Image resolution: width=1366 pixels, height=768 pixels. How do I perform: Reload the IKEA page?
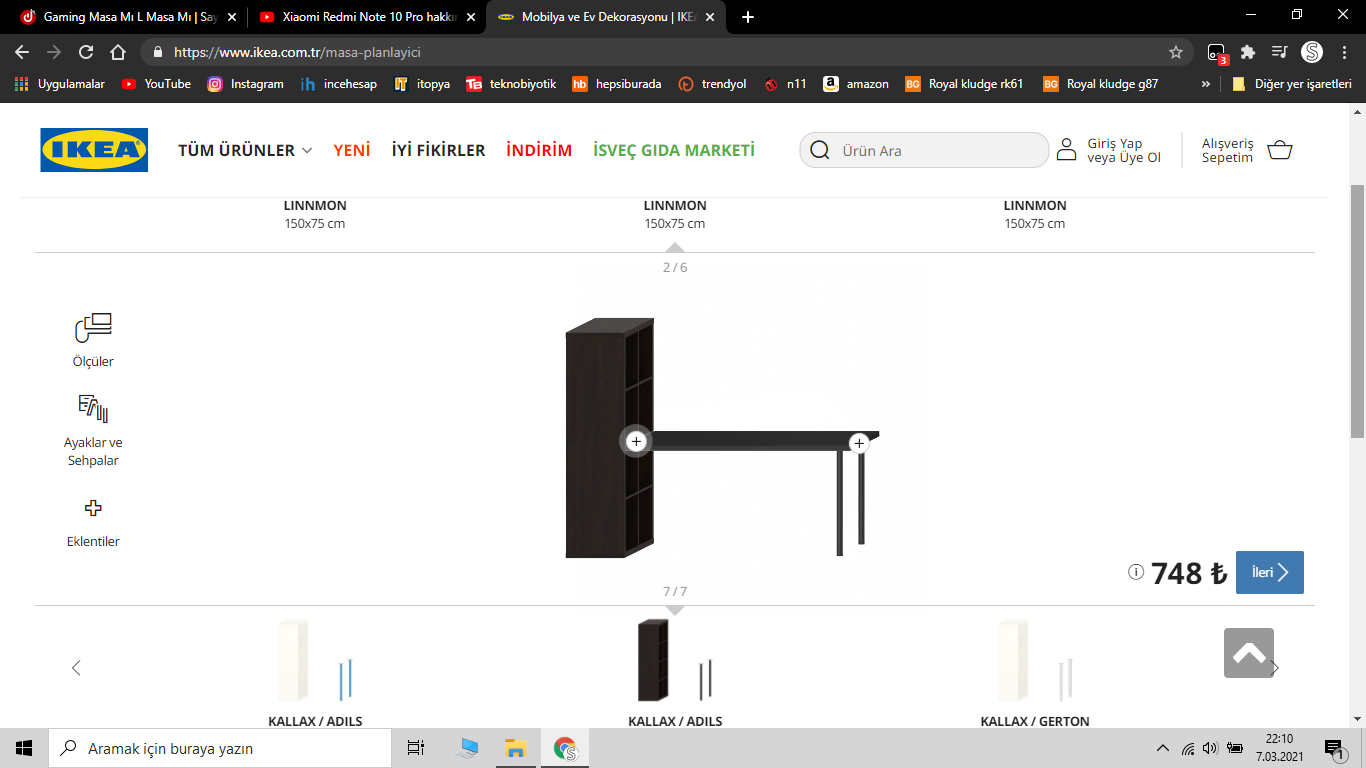(86, 52)
